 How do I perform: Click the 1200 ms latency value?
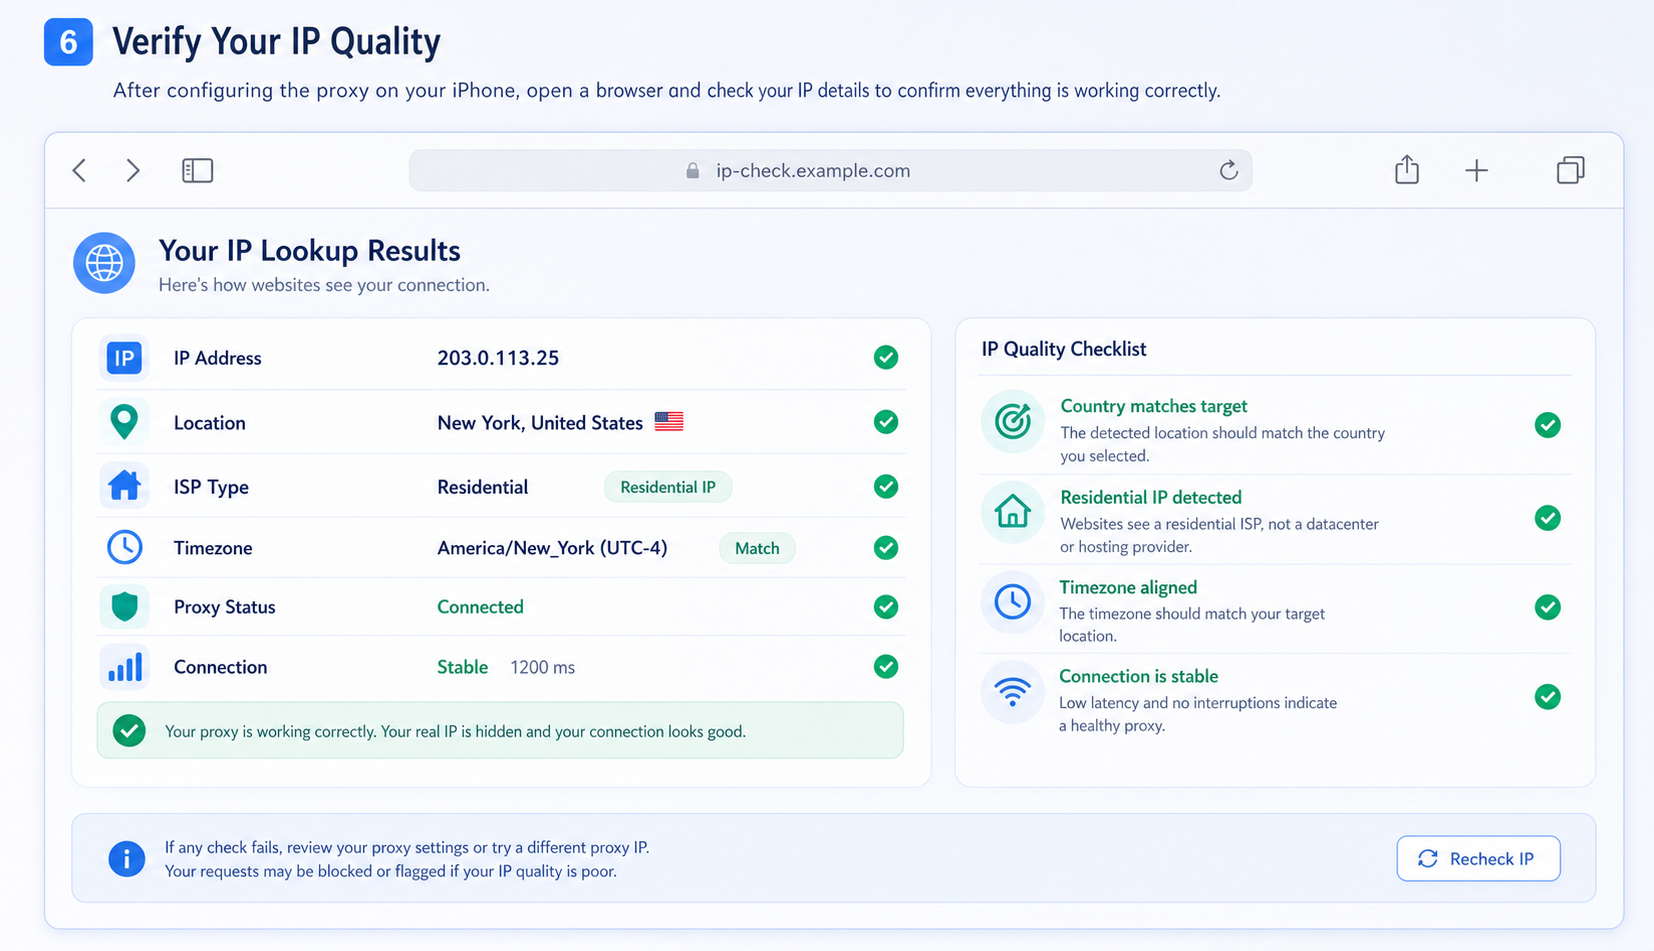point(542,667)
